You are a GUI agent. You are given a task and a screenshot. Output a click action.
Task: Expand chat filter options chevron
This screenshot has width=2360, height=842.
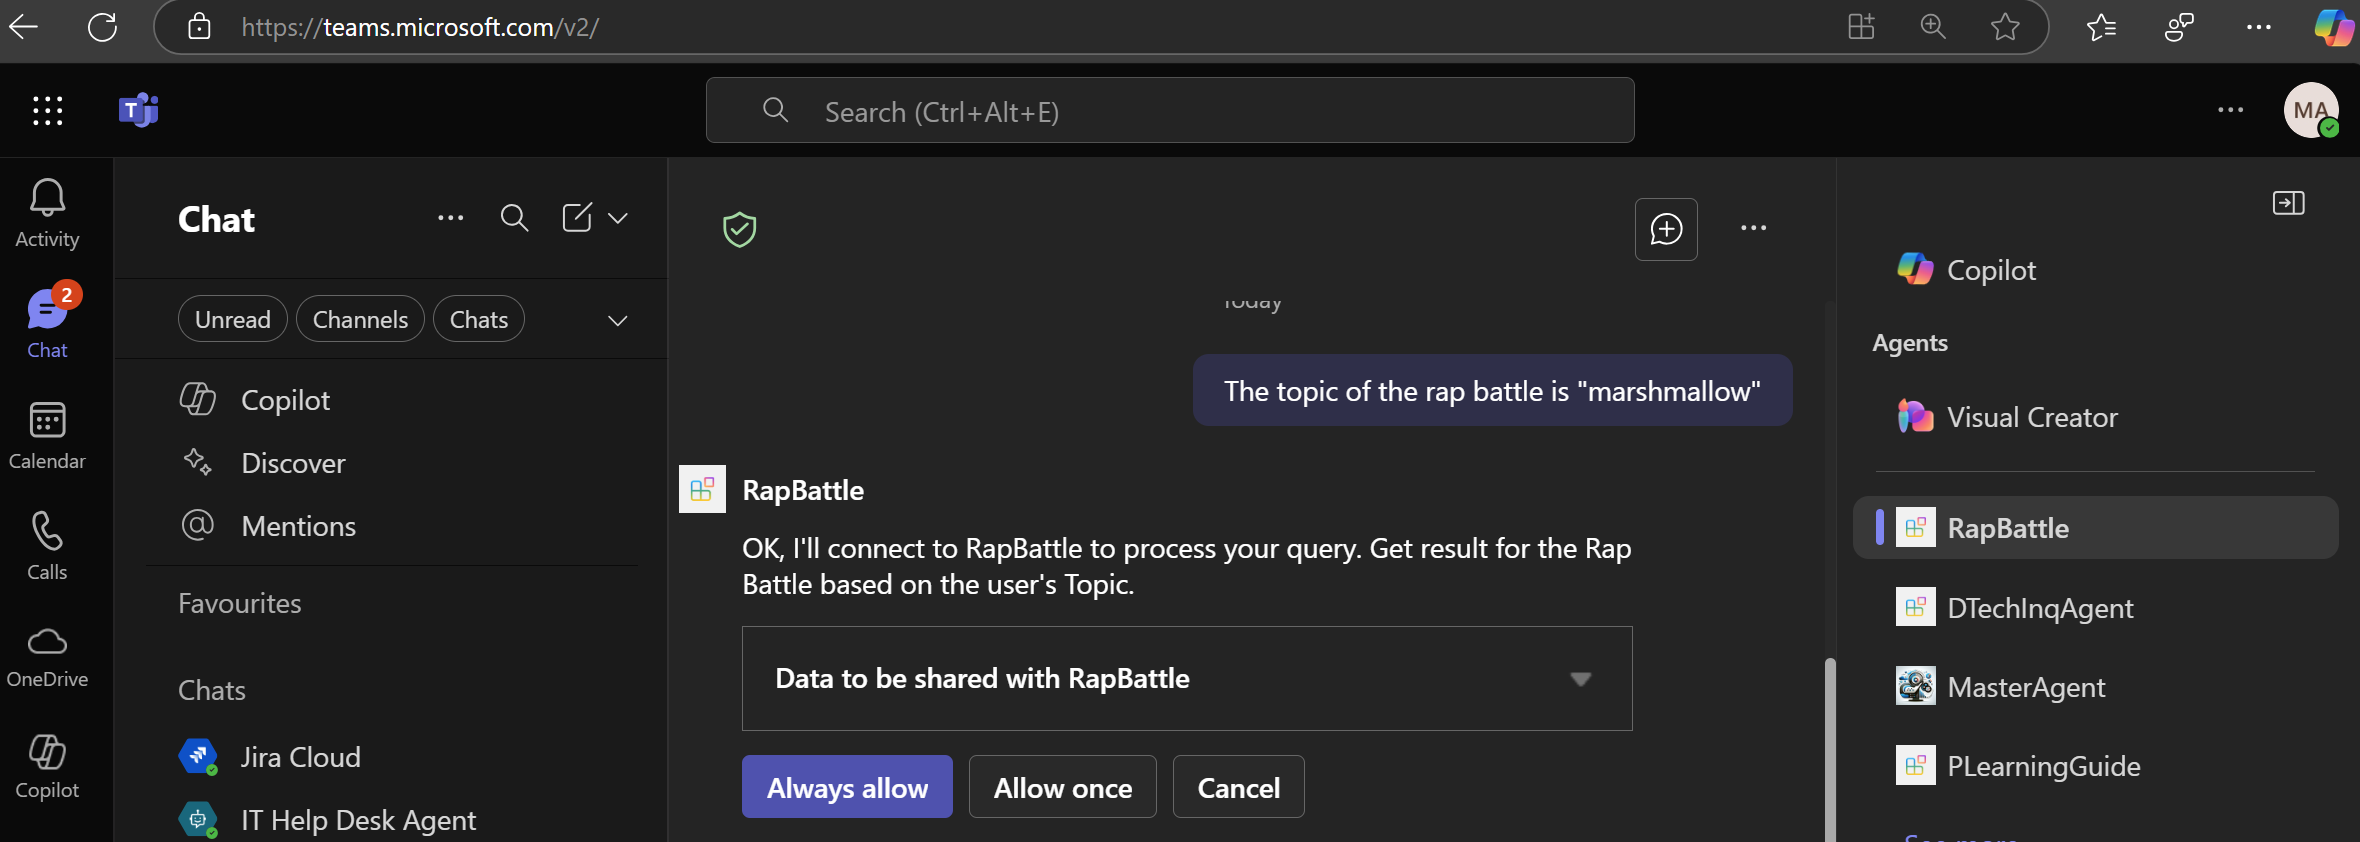[x=618, y=320]
